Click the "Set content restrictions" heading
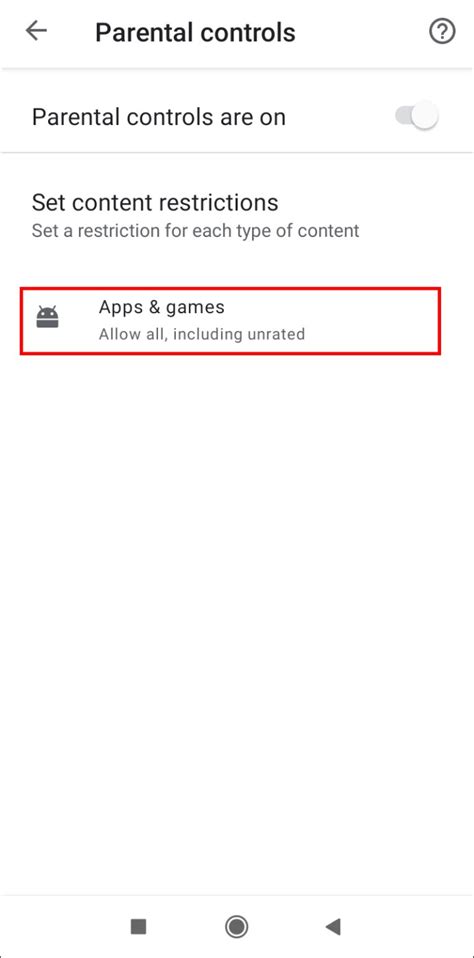Viewport: 474px width, 958px height. [x=155, y=202]
